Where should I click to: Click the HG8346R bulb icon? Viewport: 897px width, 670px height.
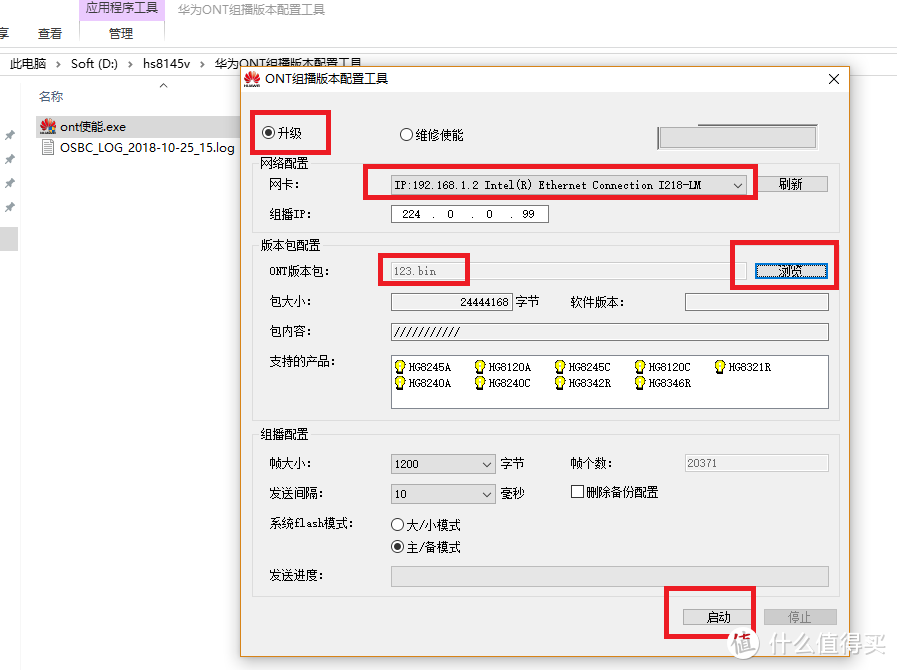(x=640, y=383)
